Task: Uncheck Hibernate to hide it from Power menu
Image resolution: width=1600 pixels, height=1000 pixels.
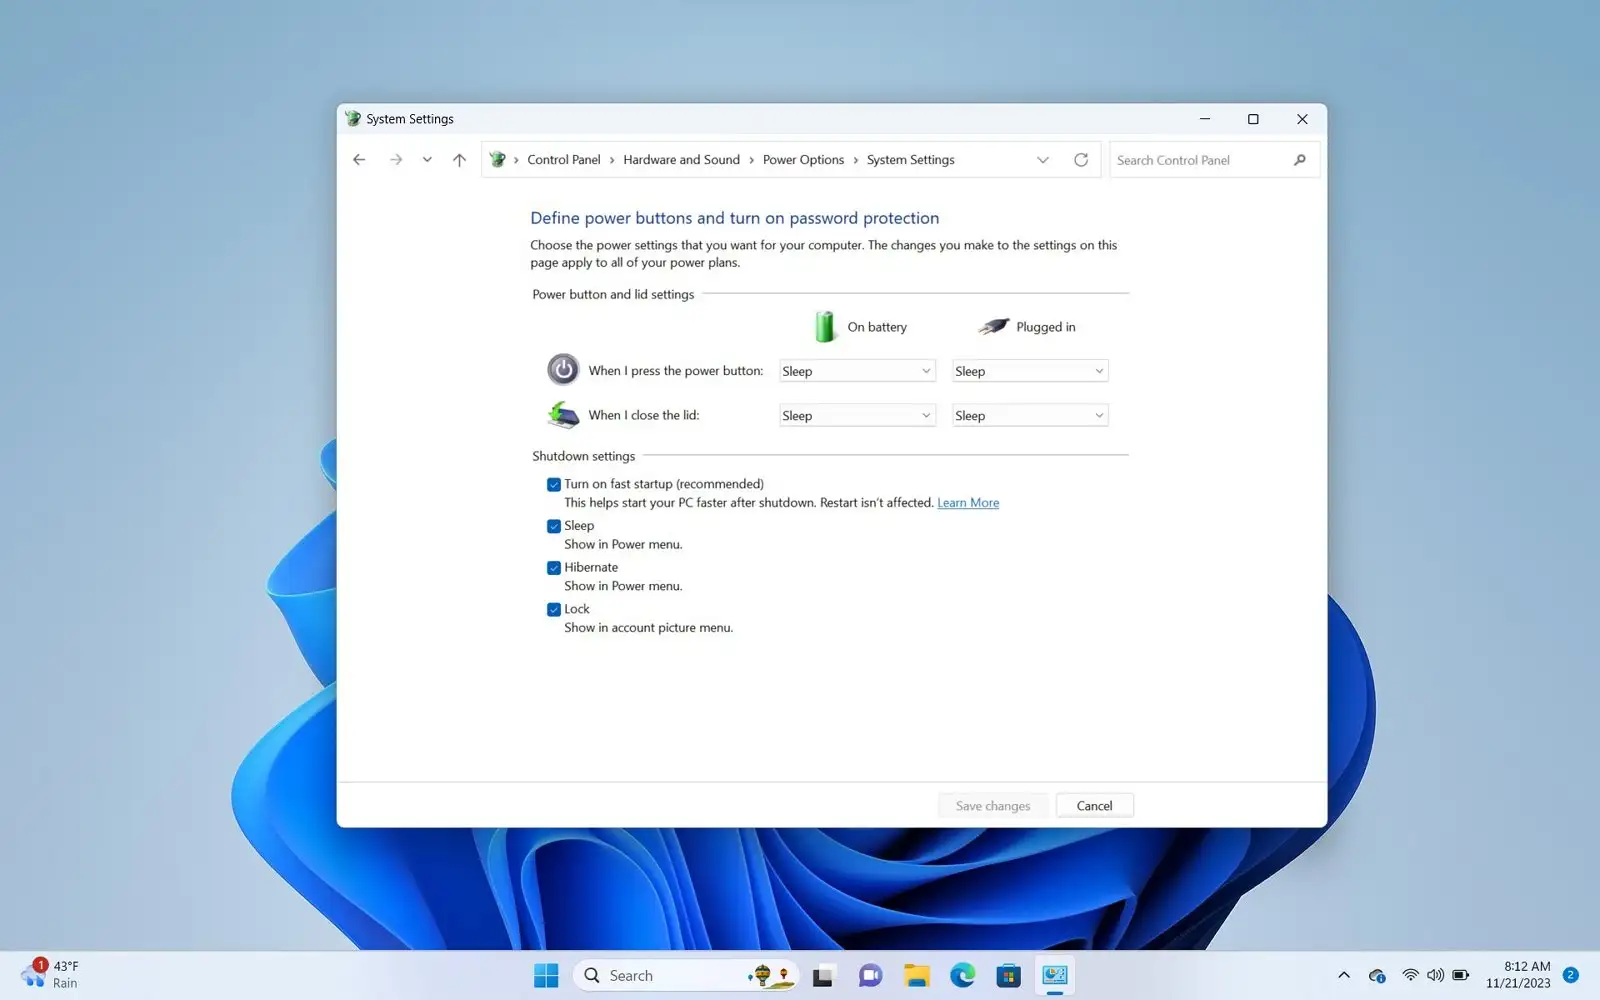Action: [x=554, y=567]
